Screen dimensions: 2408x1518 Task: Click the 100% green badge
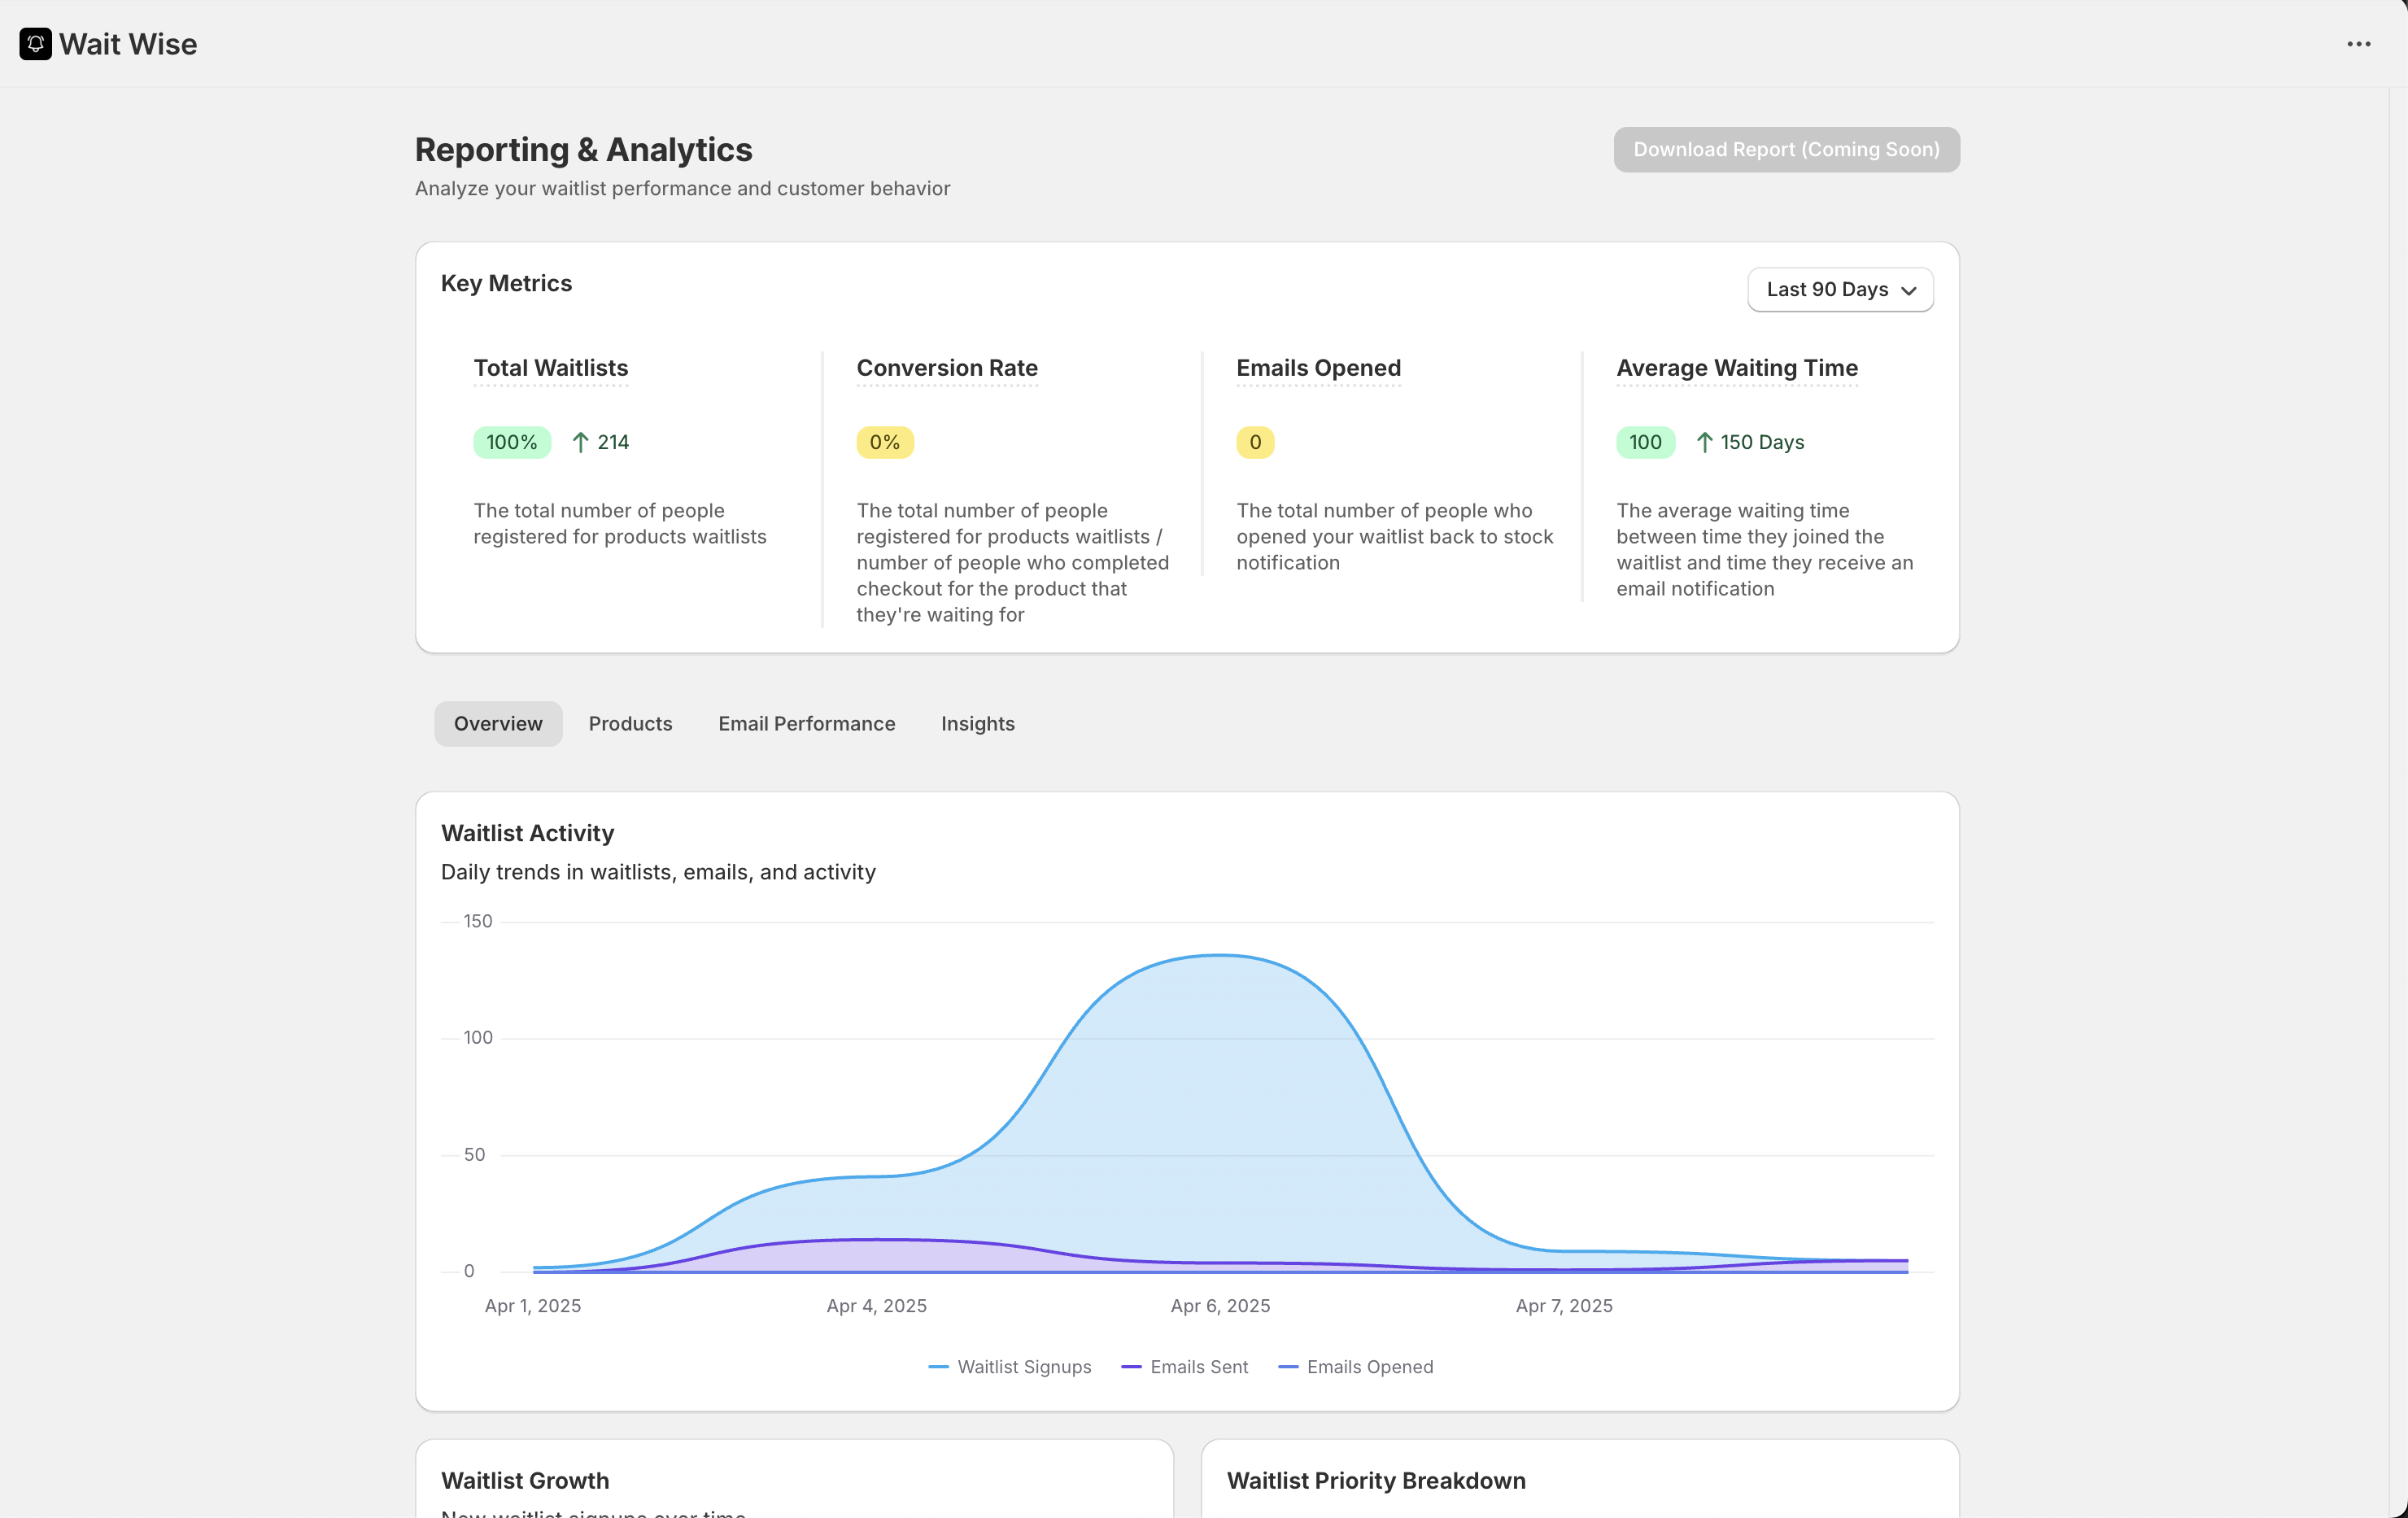[512, 442]
